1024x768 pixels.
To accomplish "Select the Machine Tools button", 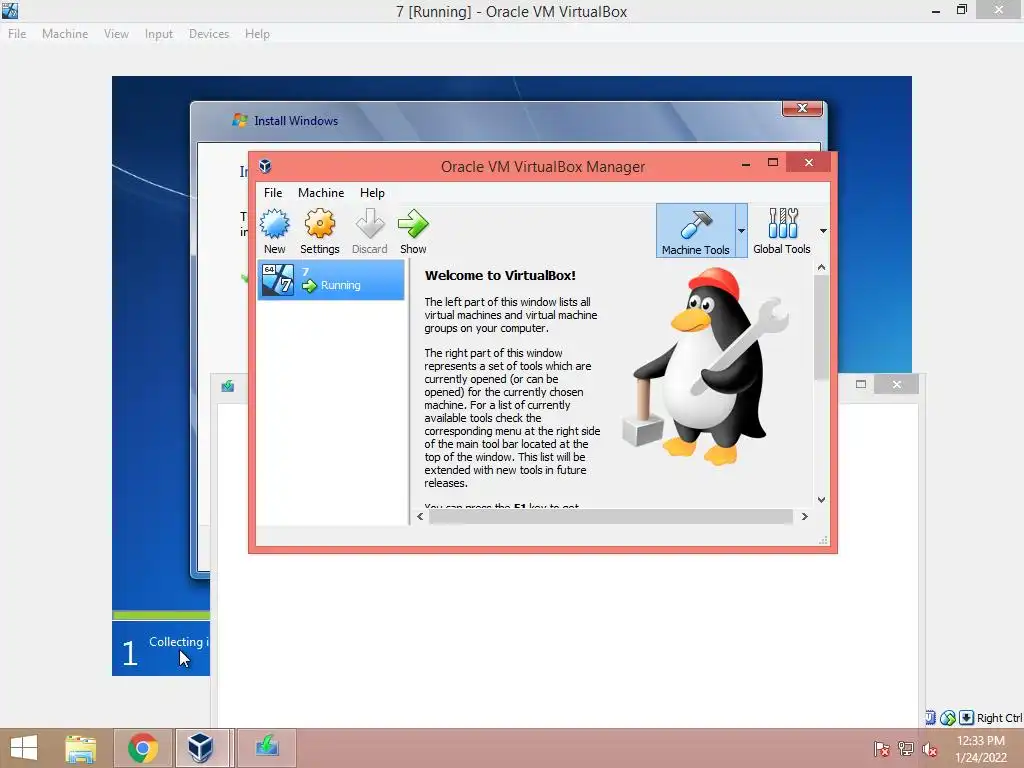I will [696, 231].
